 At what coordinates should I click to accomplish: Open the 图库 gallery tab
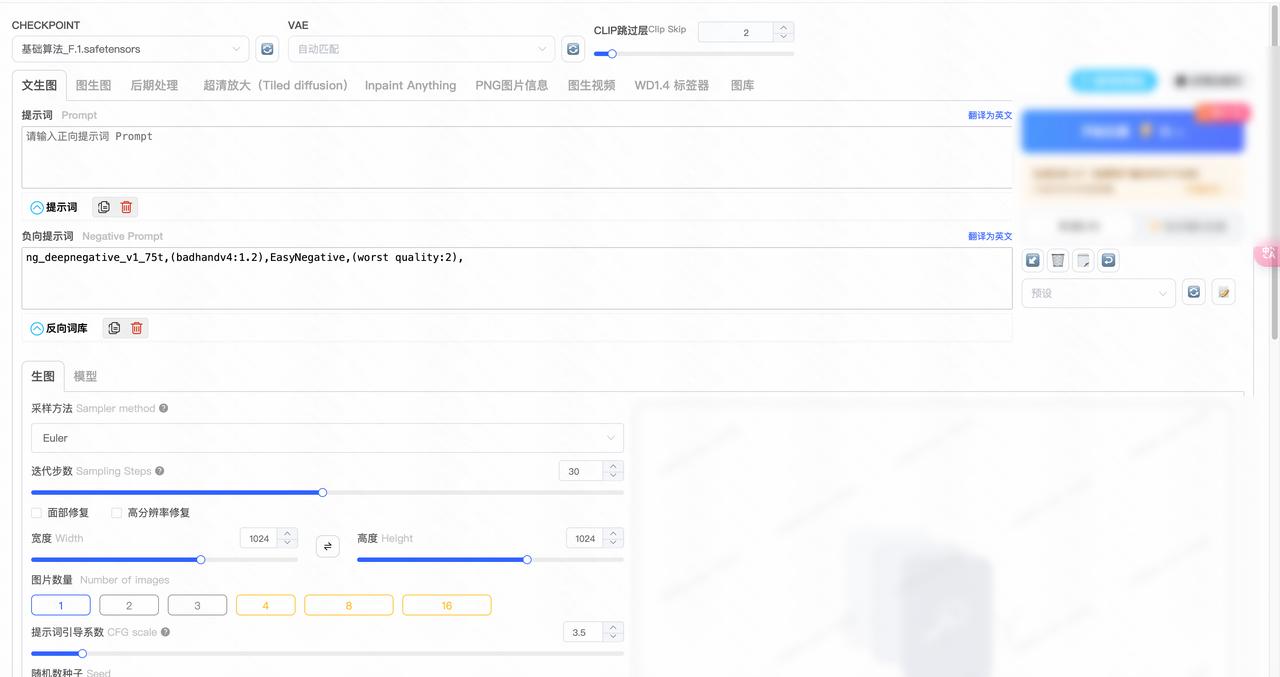[742, 85]
